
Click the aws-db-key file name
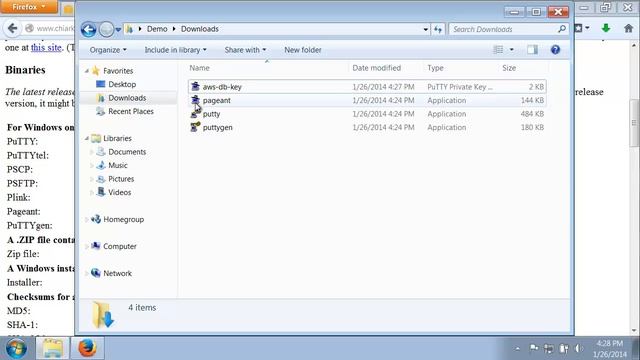tap(222, 87)
